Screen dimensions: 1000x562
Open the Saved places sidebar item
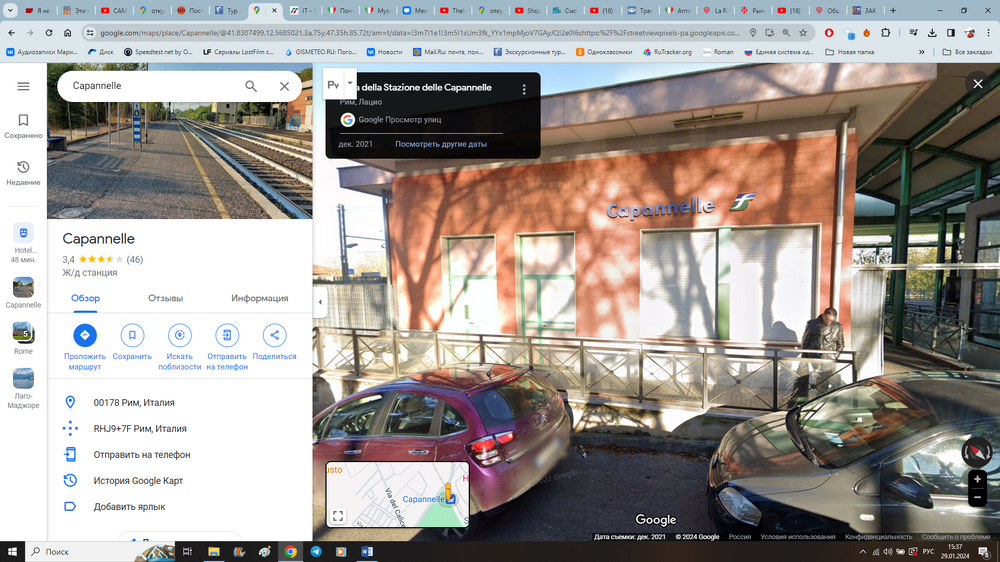tap(23, 126)
